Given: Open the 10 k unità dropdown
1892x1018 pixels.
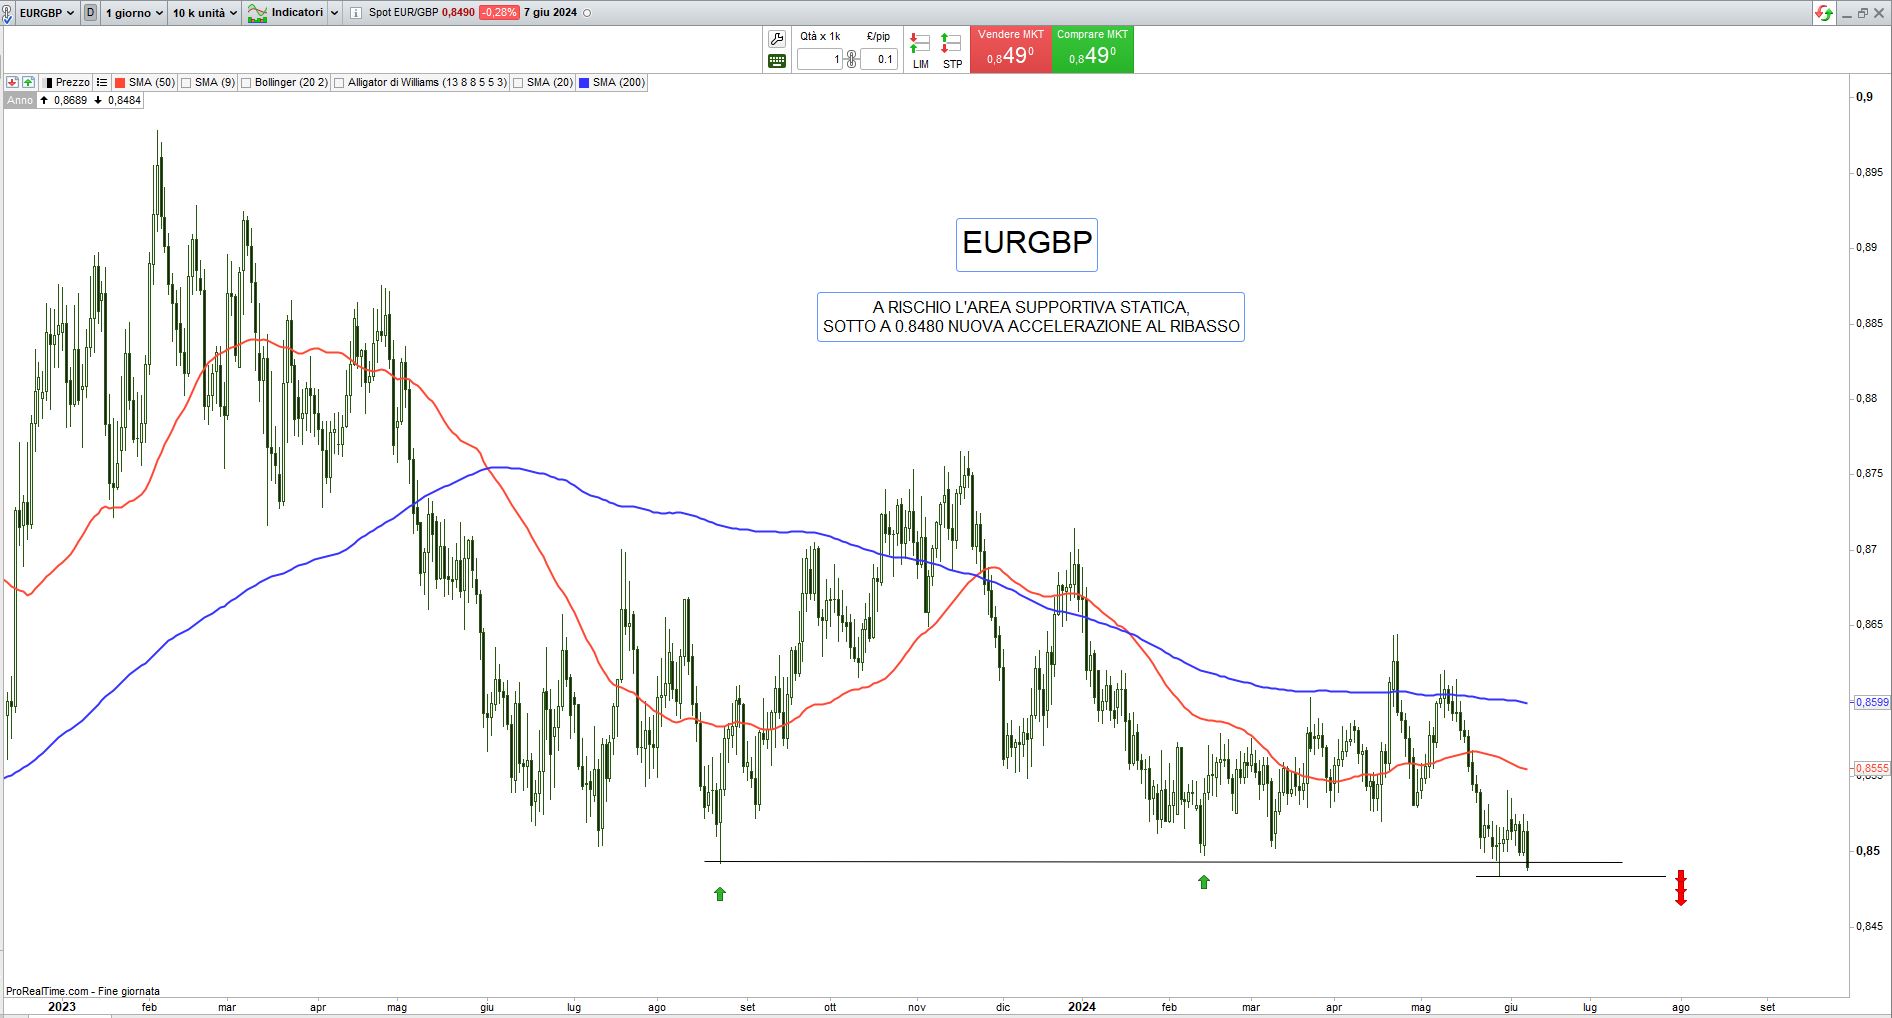Looking at the screenshot, I should [x=205, y=13].
